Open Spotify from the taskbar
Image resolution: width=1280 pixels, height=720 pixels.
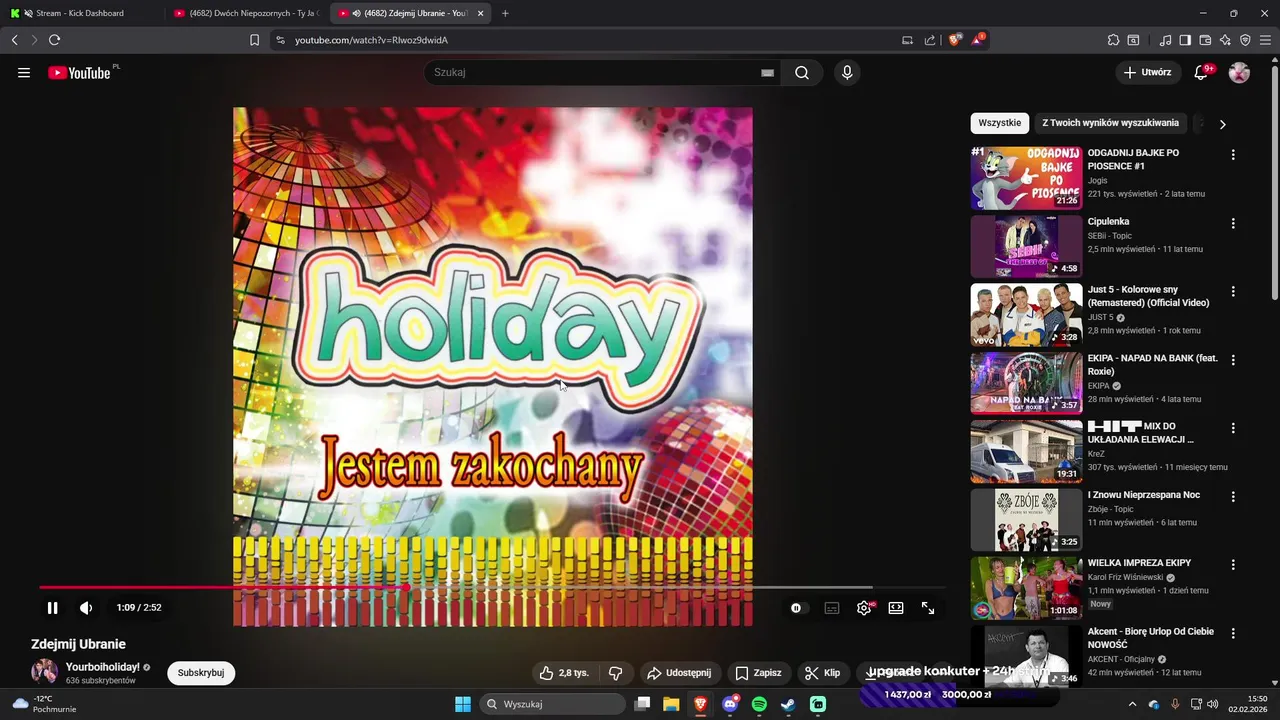[759, 704]
